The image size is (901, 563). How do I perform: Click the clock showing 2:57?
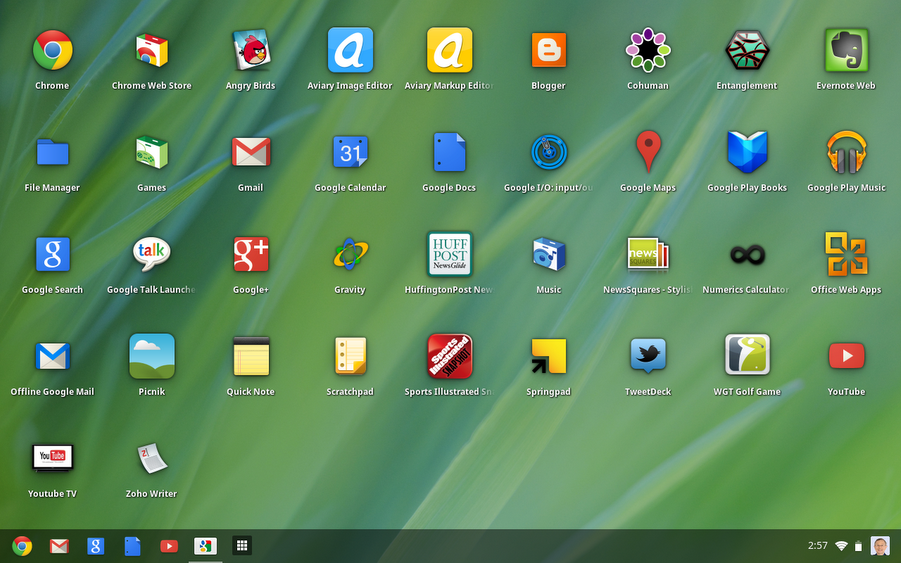tap(818, 546)
